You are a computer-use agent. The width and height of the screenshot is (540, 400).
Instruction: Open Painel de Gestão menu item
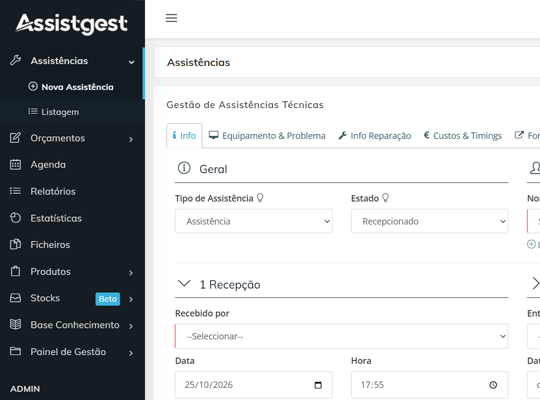coord(72,352)
